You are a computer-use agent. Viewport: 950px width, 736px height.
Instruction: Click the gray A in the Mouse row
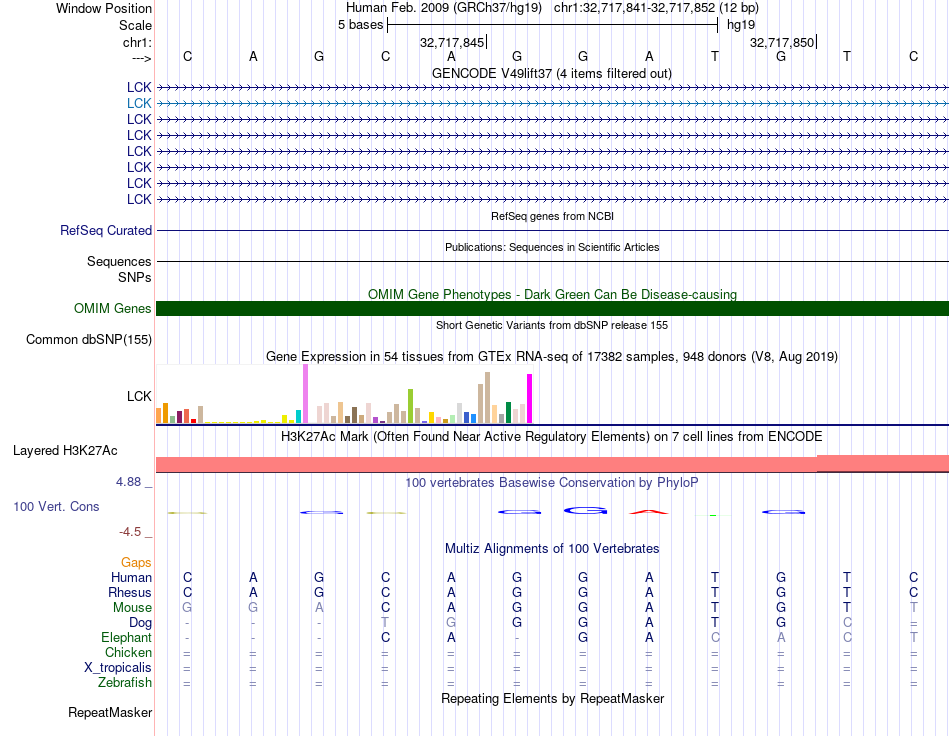(319, 608)
